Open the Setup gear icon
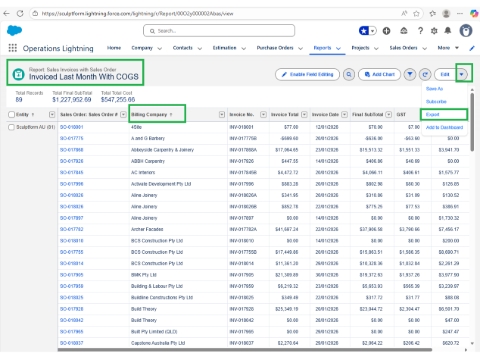Image resolution: width=480 pixels, height=360 pixels. pos(434,31)
